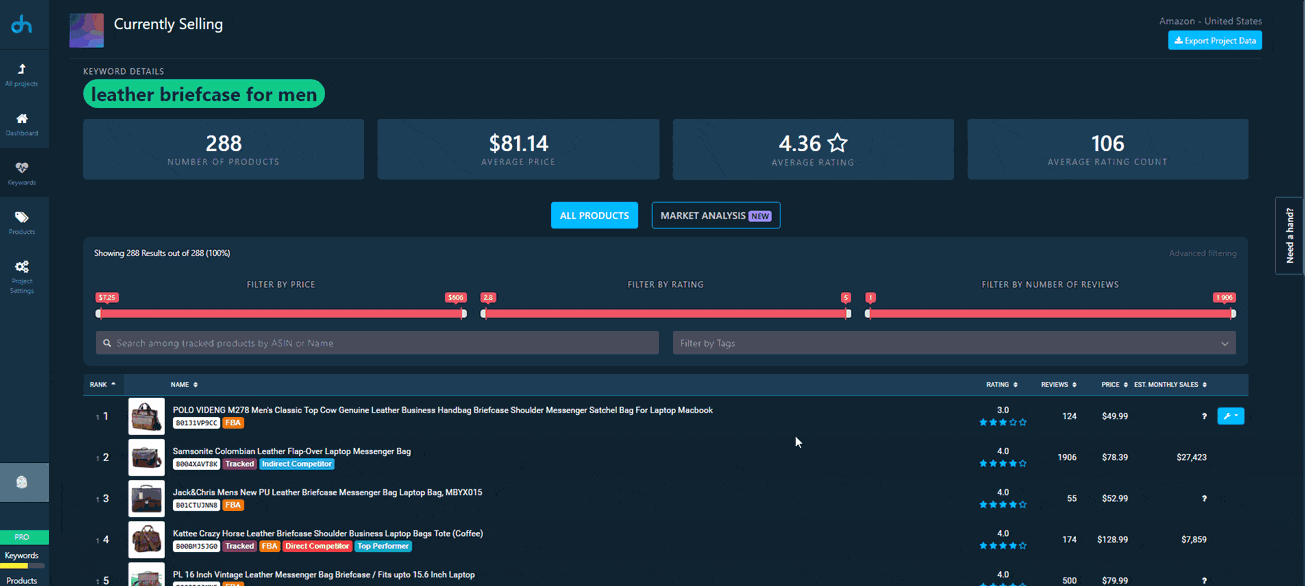
Task: Click star rating of Samsonite row
Action: pyautogui.click(x=1003, y=463)
